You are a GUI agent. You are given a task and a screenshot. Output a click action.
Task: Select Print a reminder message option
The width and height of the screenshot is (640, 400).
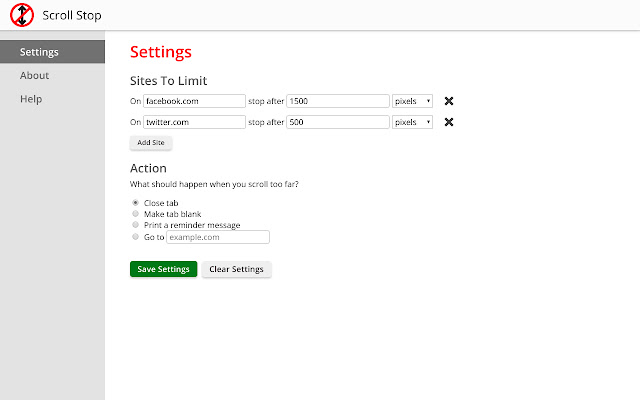pos(135,225)
